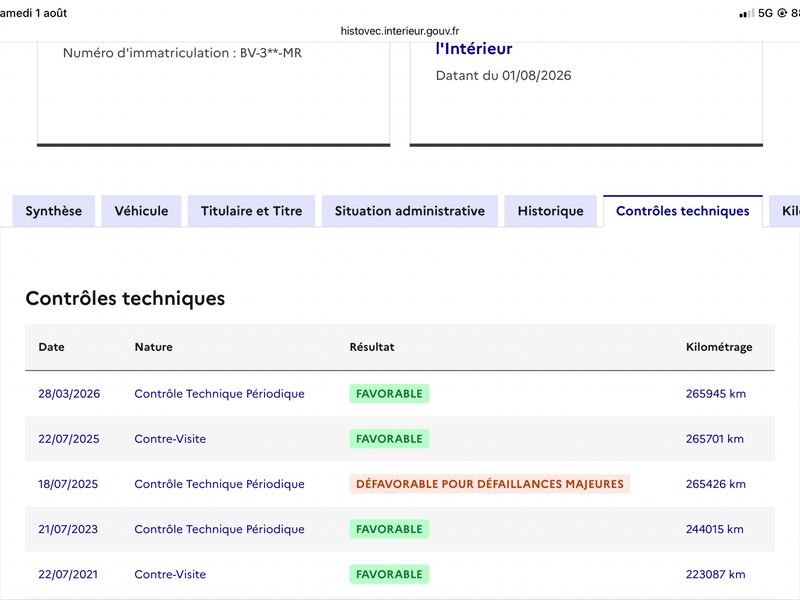The width and height of the screenshot is (800, 600).
Task: Tap the 5G network indicator
Action: click(x=765, y=13)
